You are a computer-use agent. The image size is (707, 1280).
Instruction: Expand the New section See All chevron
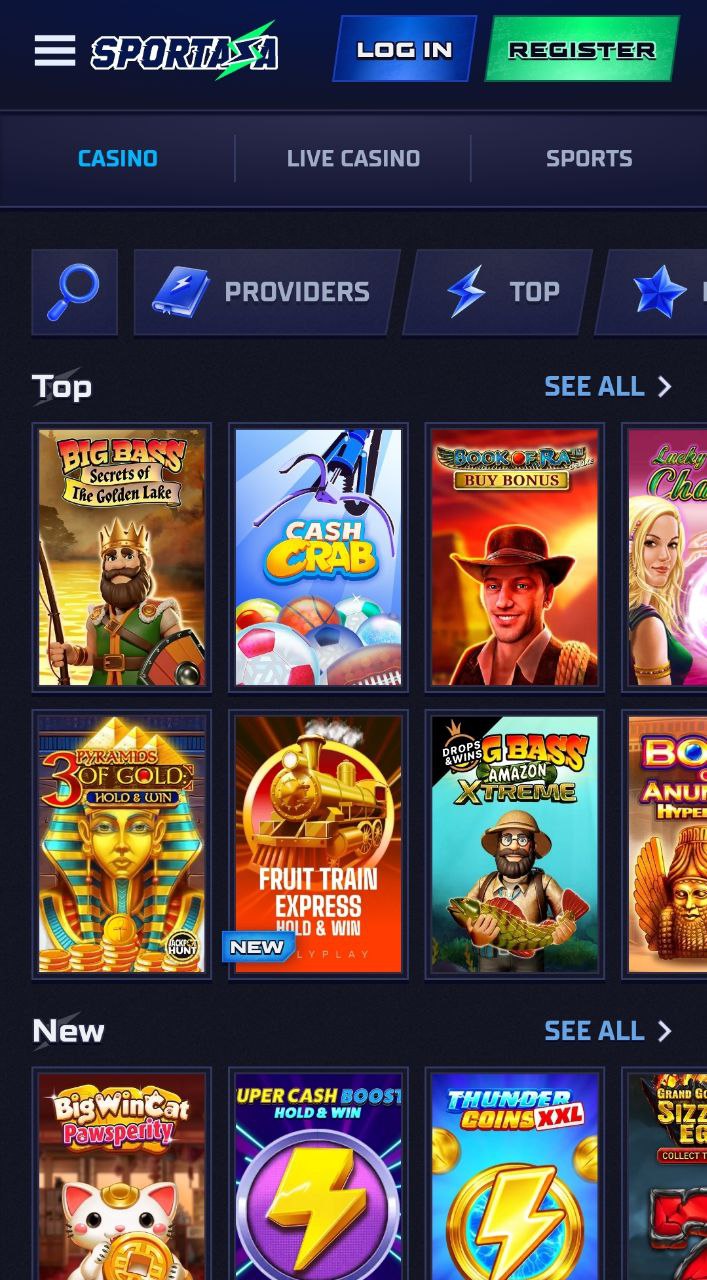point(664,1031)
